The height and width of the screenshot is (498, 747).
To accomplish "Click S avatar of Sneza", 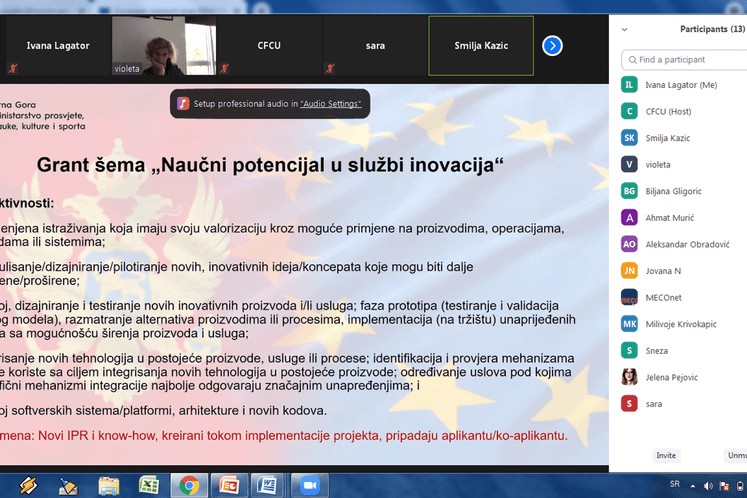I will (629, 351).
